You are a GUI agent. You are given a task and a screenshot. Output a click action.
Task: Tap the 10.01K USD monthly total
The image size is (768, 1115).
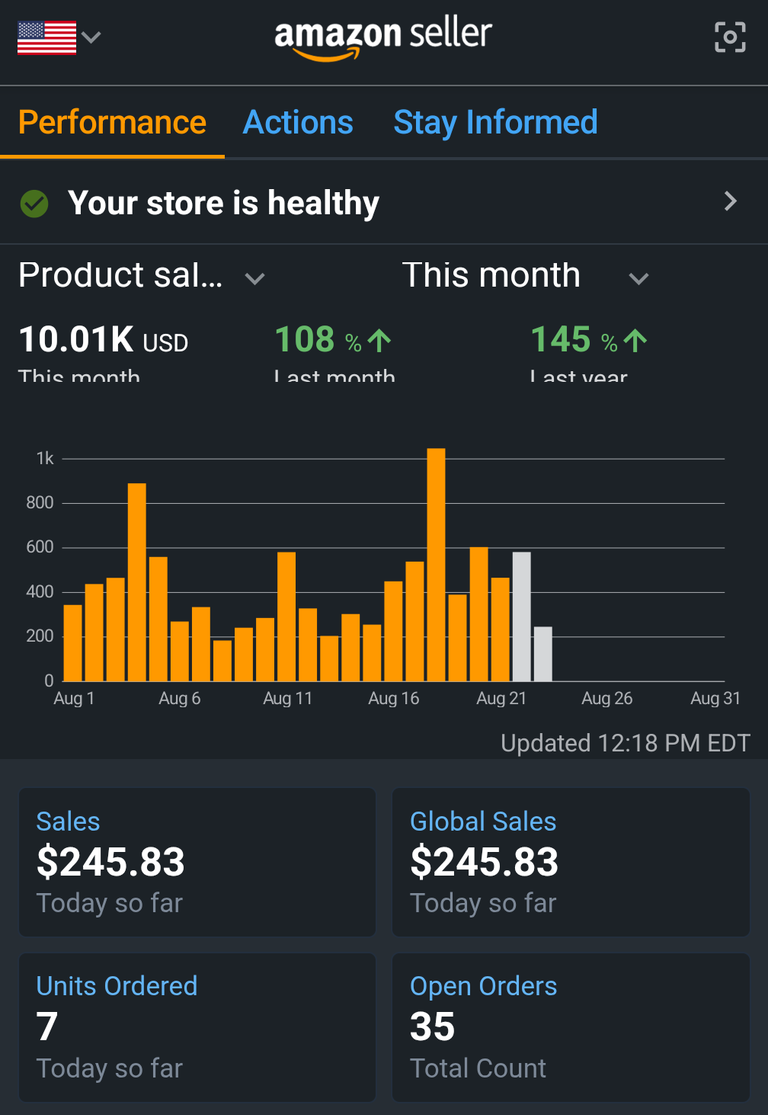click(x=103, y=340)
